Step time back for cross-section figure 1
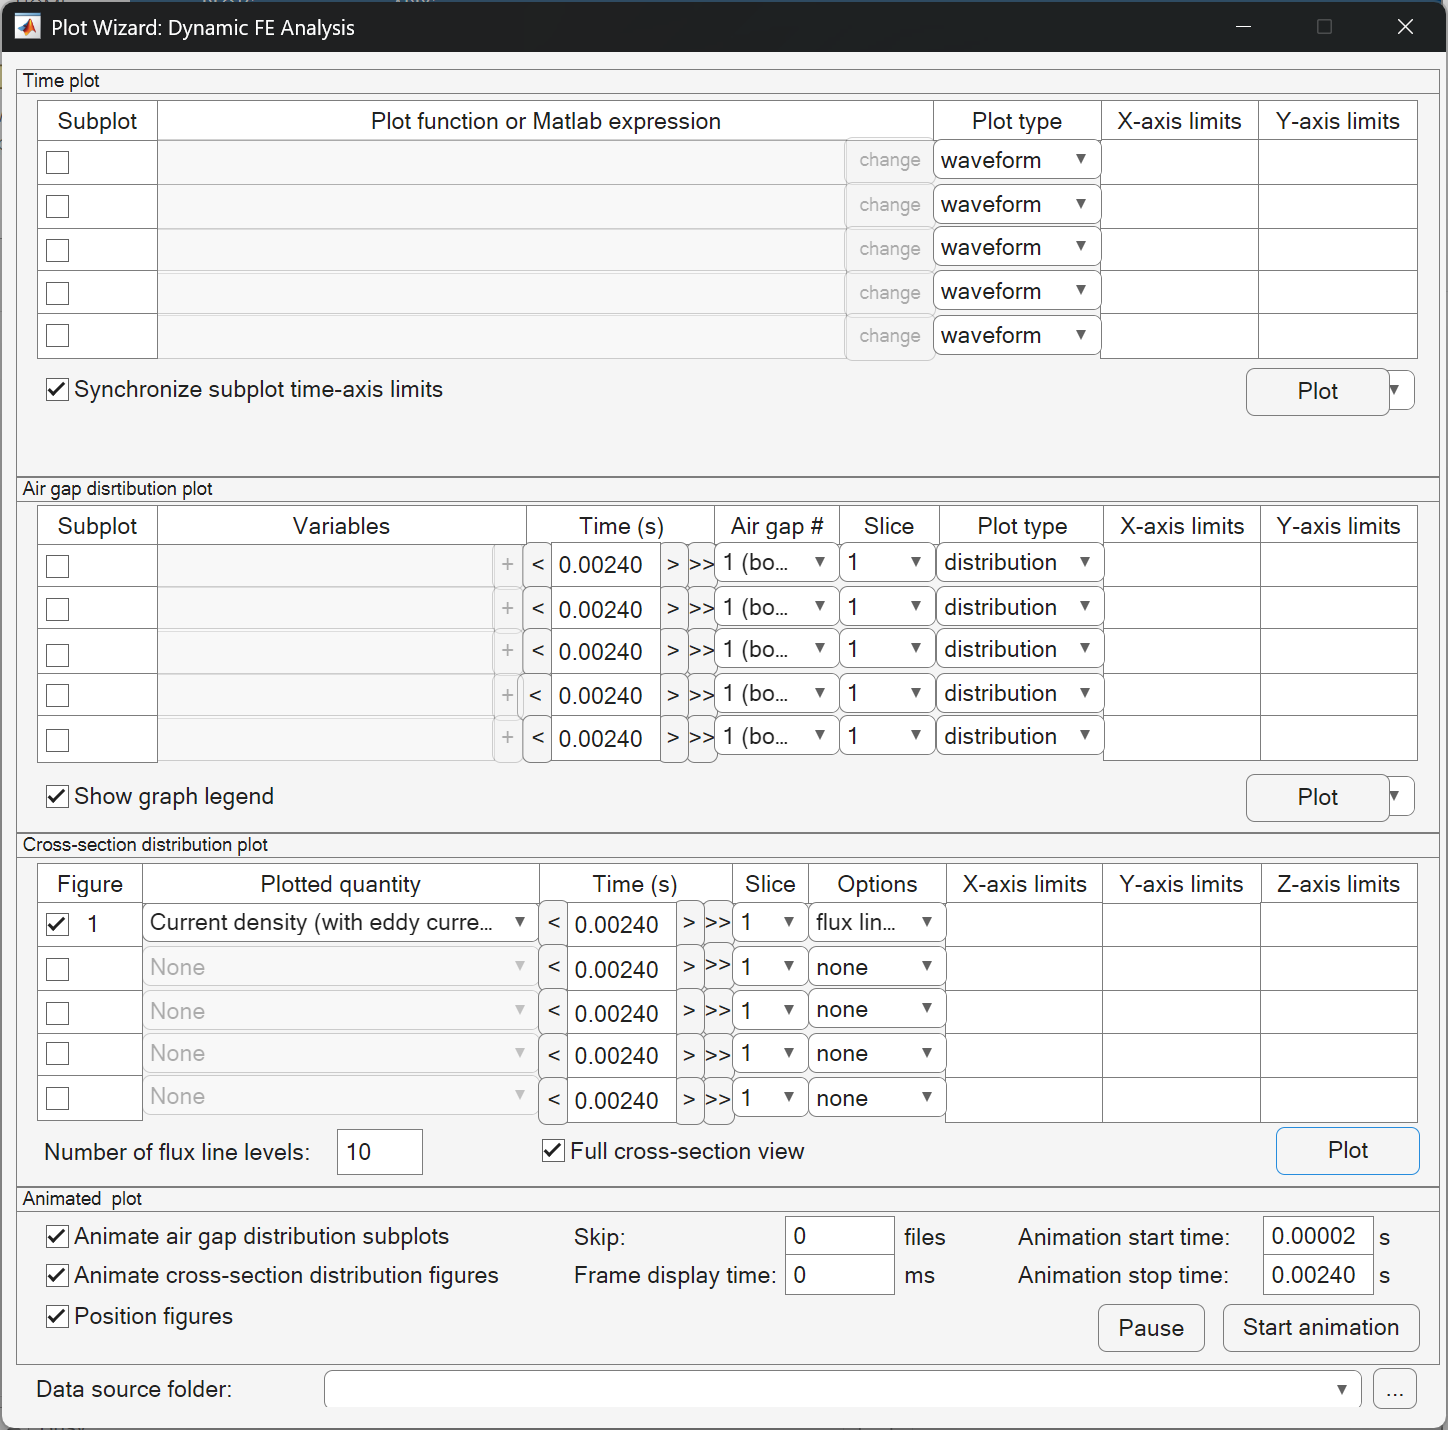Viewport: 1448px width, 1430px height. click(553, 924)
